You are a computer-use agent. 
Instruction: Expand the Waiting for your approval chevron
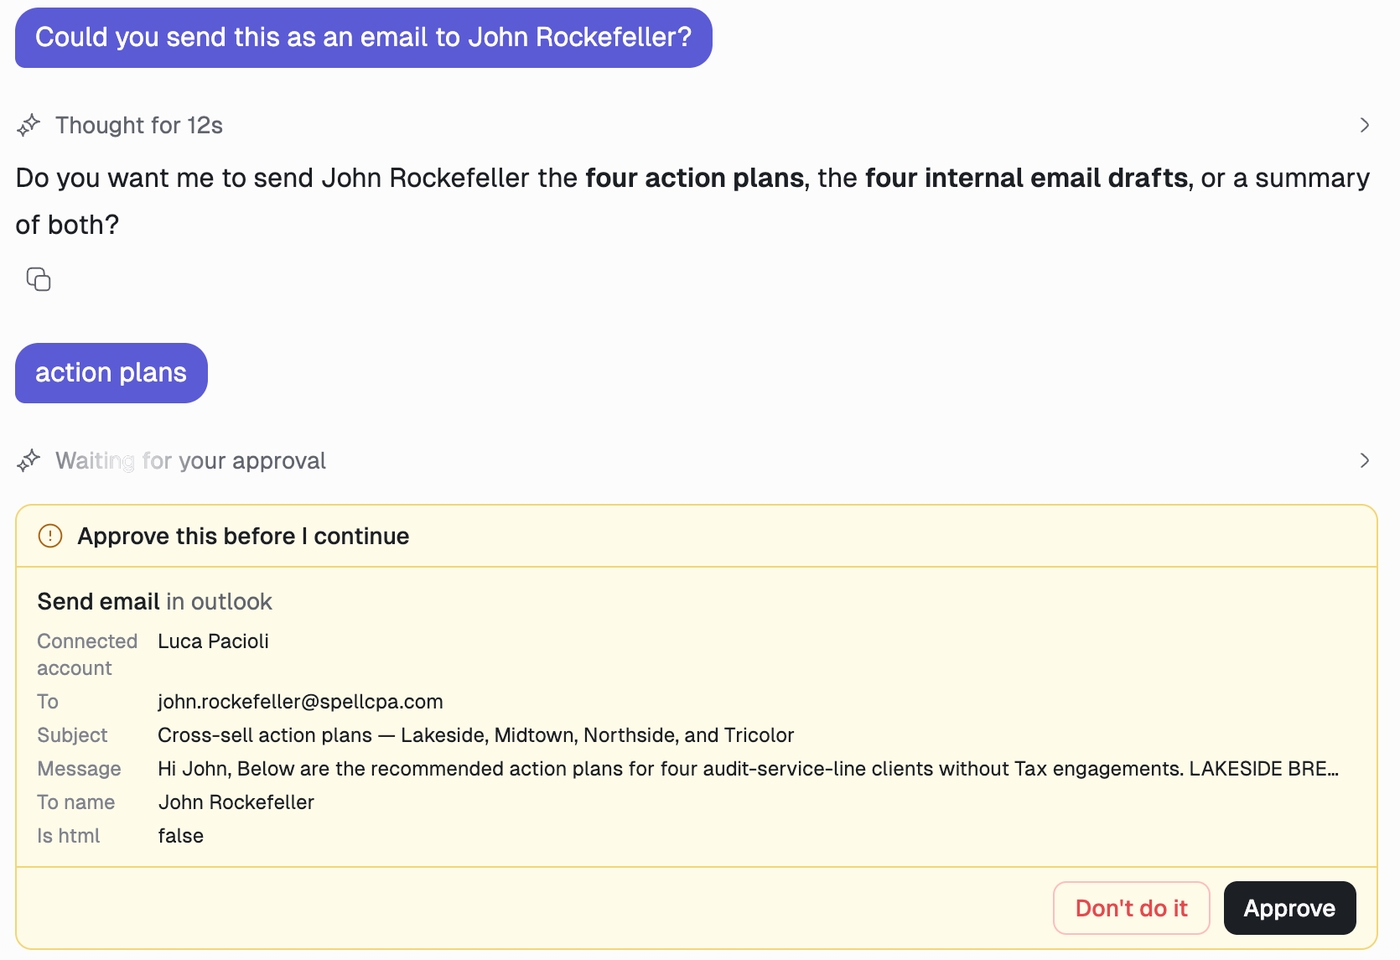tap(1364, 460)
